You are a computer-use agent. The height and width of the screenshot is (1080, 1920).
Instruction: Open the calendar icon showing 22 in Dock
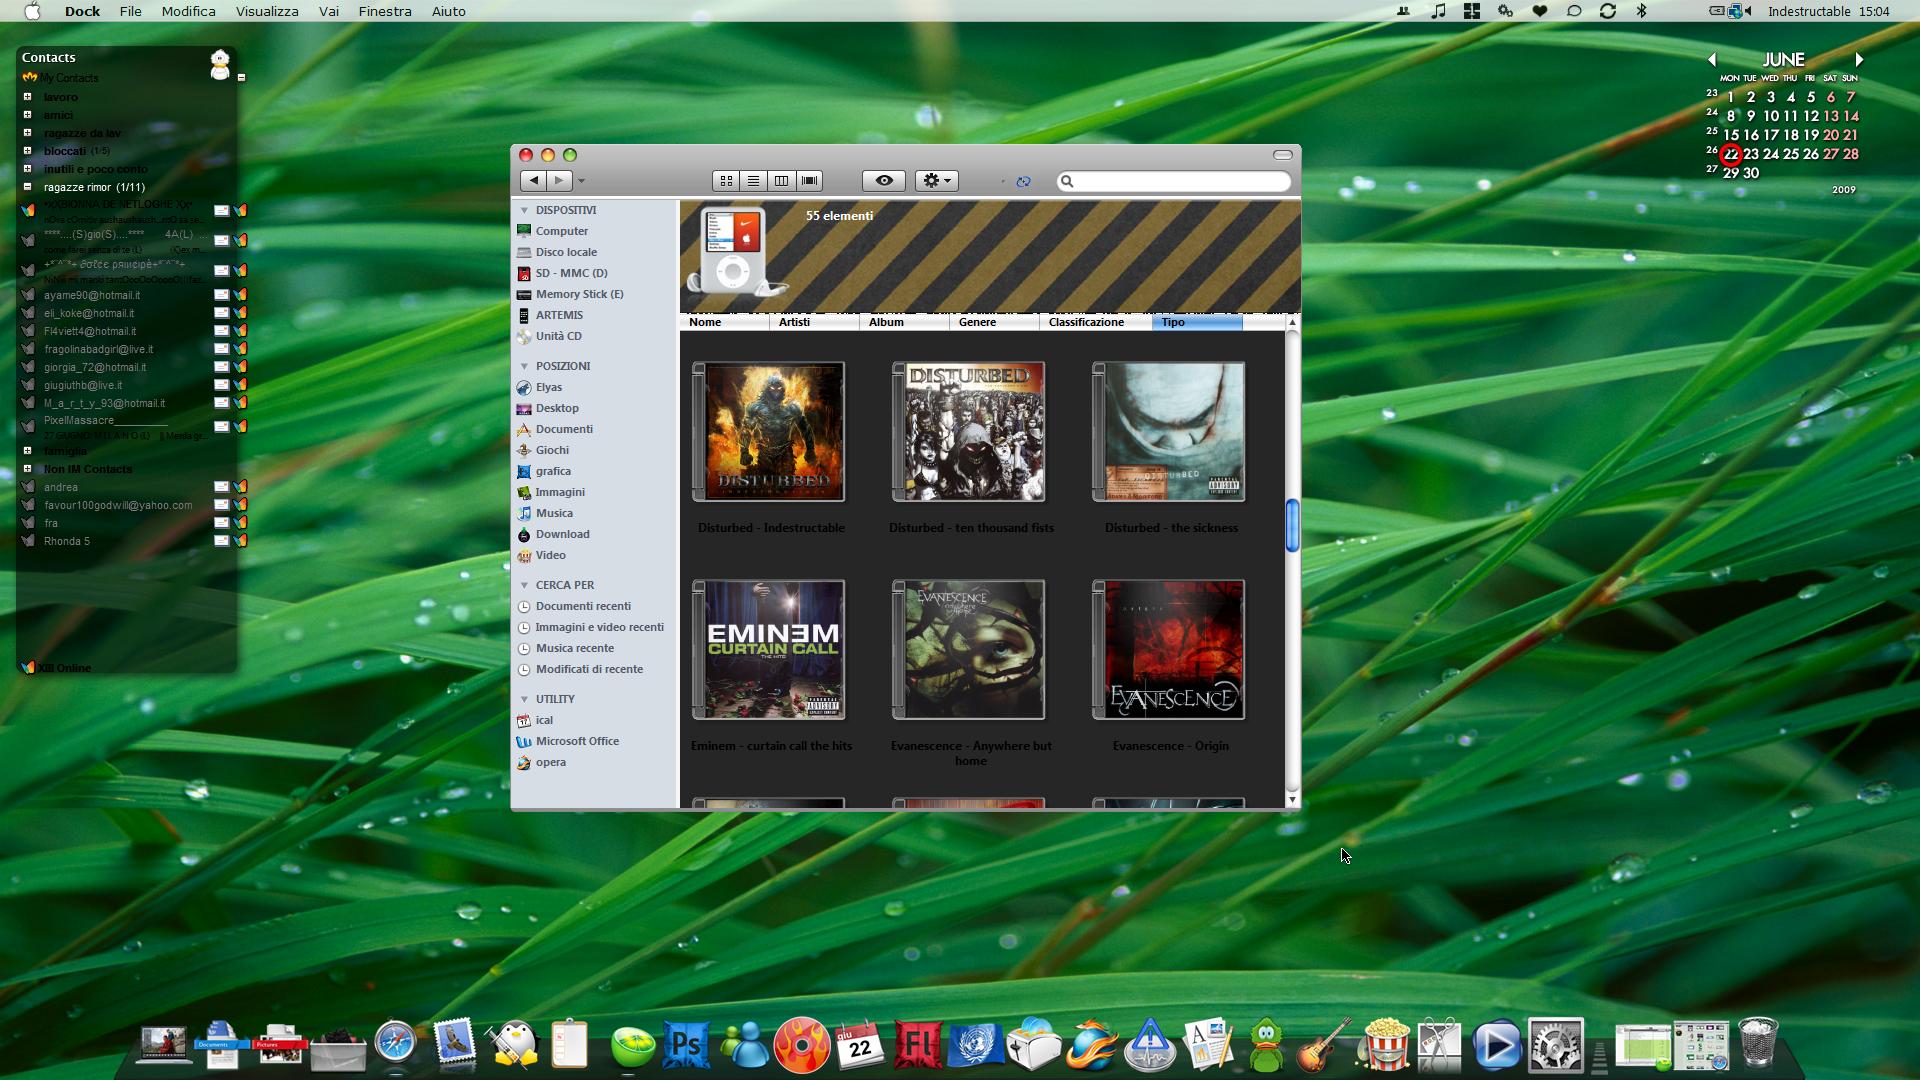[x=860, y=1045]
